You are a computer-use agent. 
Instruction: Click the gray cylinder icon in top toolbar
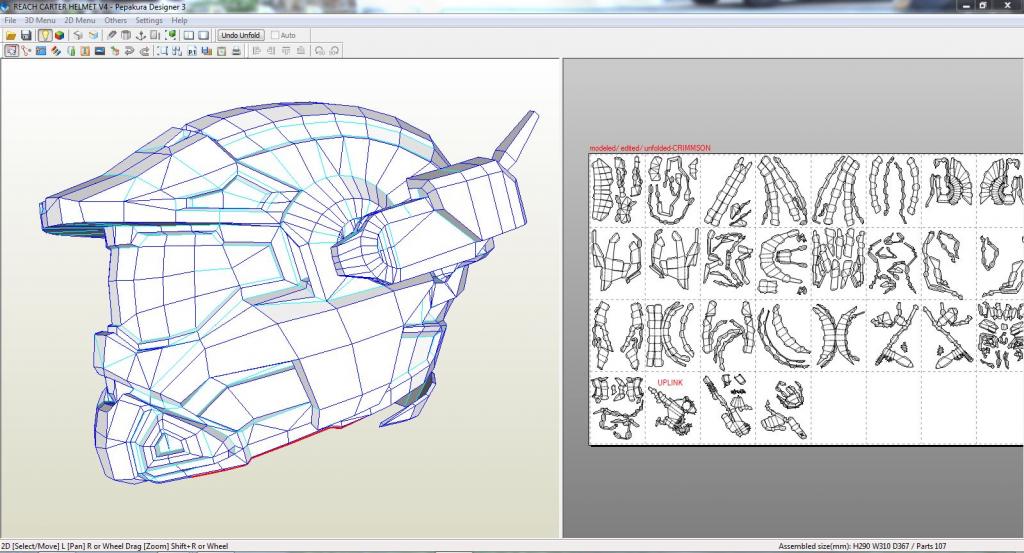[x=126, y=35]
